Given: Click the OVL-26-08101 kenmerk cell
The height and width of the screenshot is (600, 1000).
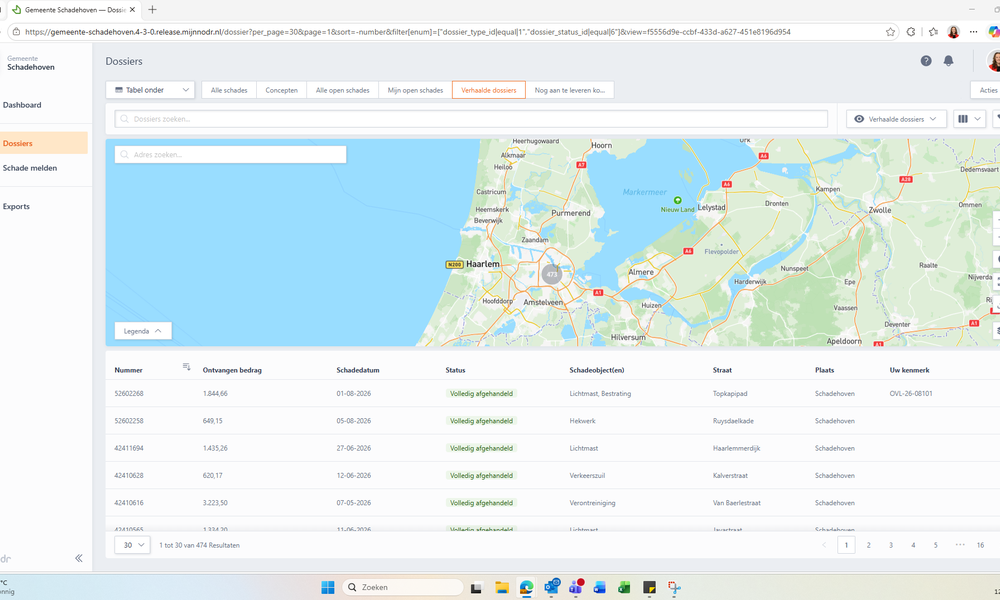Looking at the screenshot, I should click(911, 393).
